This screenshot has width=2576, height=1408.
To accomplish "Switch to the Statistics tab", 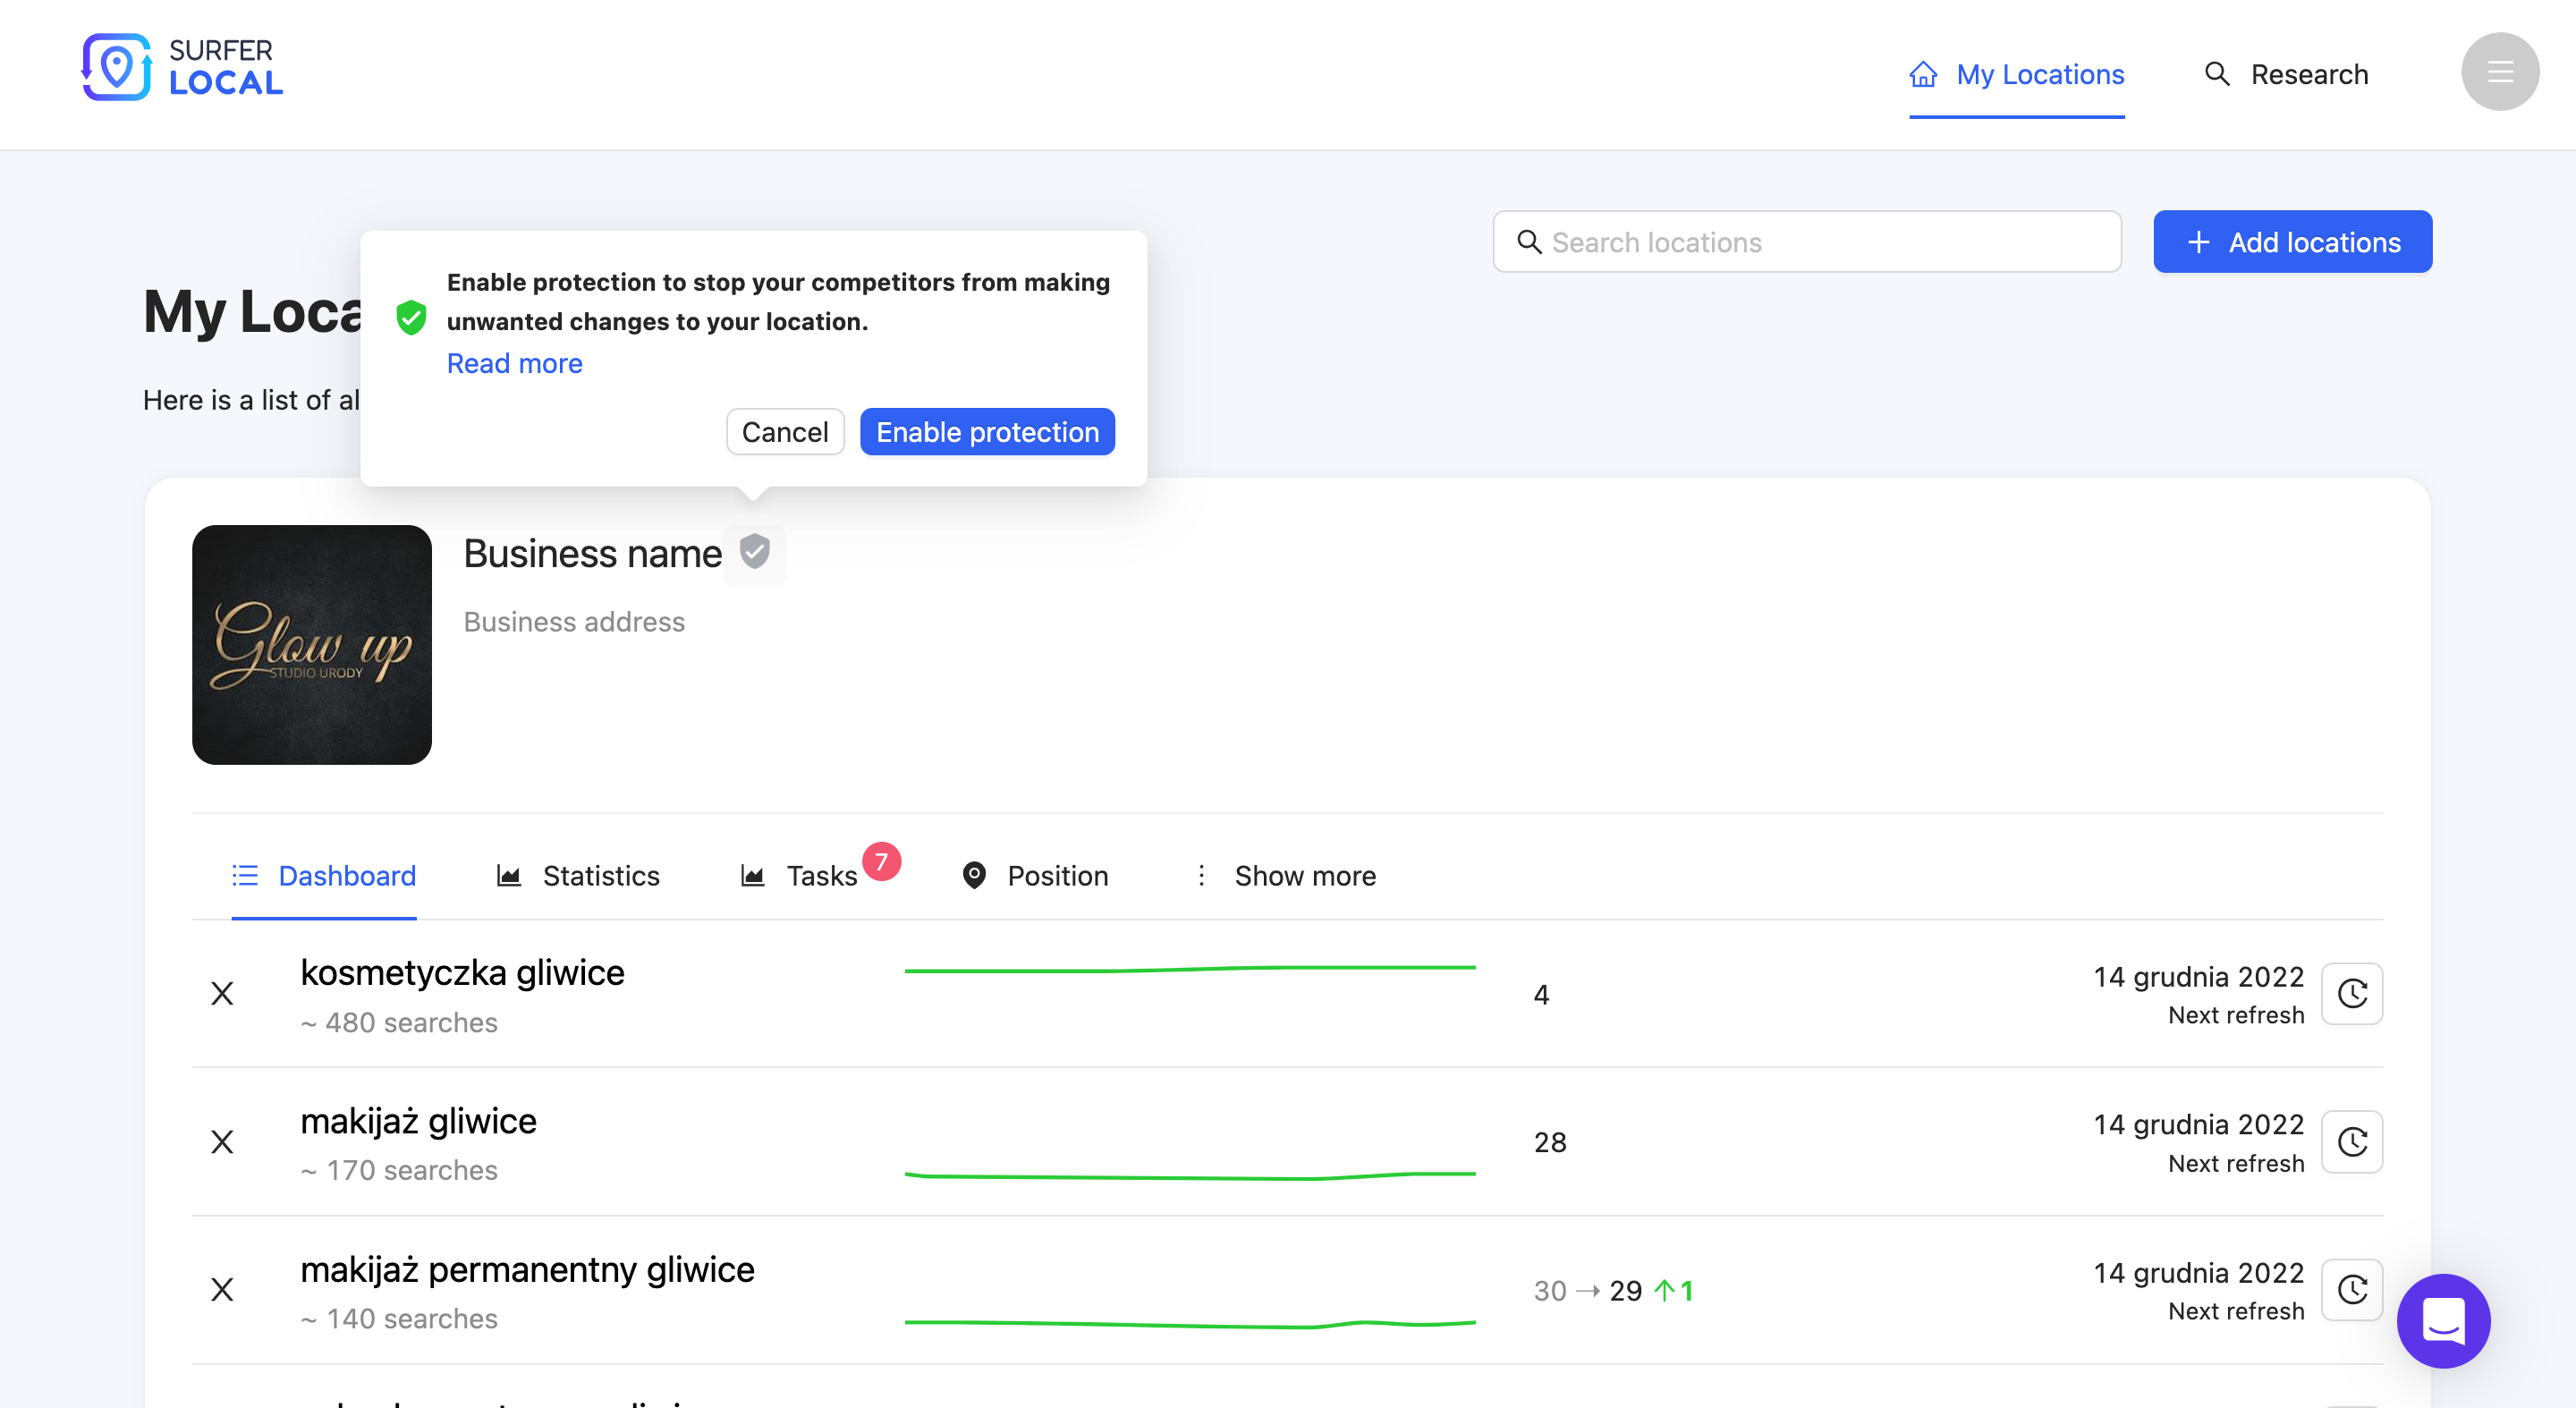I will pyautogui.click(x=578, y=875).
